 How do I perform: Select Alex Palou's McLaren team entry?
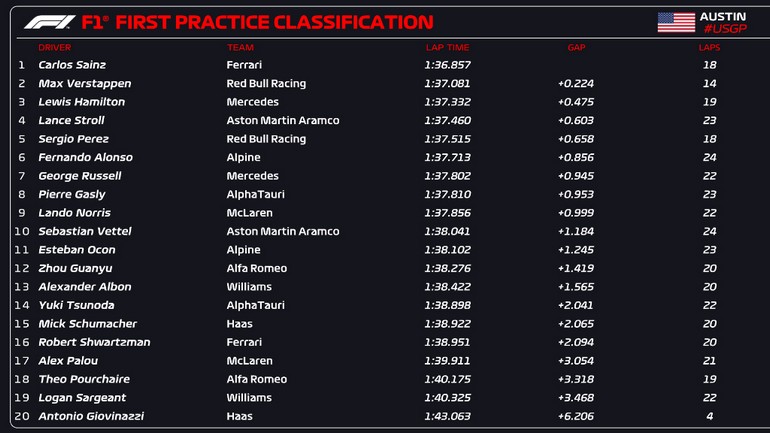250,361
